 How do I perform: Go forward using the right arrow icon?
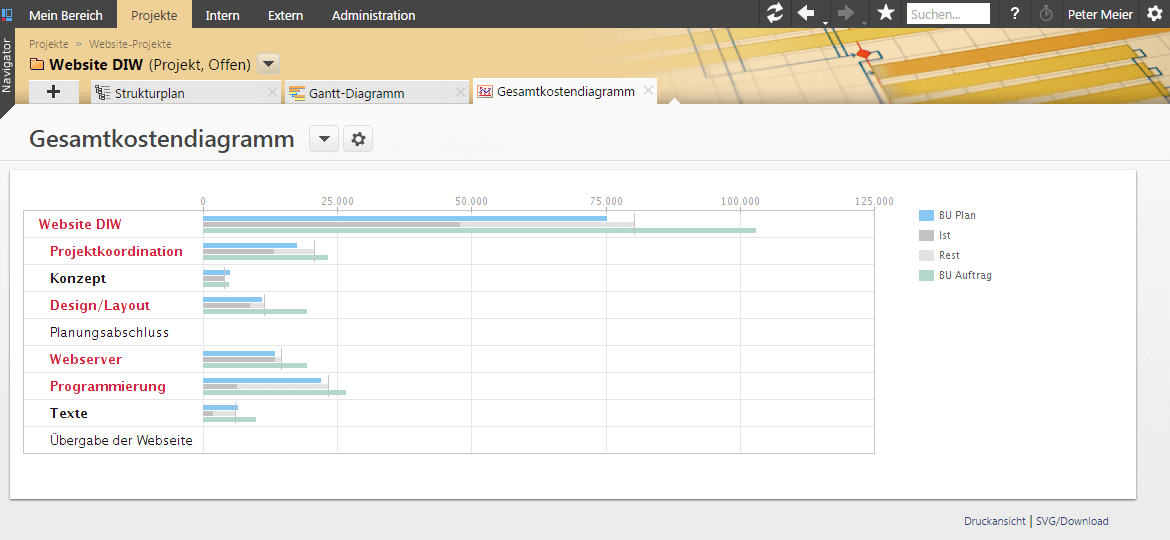click(845, 13)
